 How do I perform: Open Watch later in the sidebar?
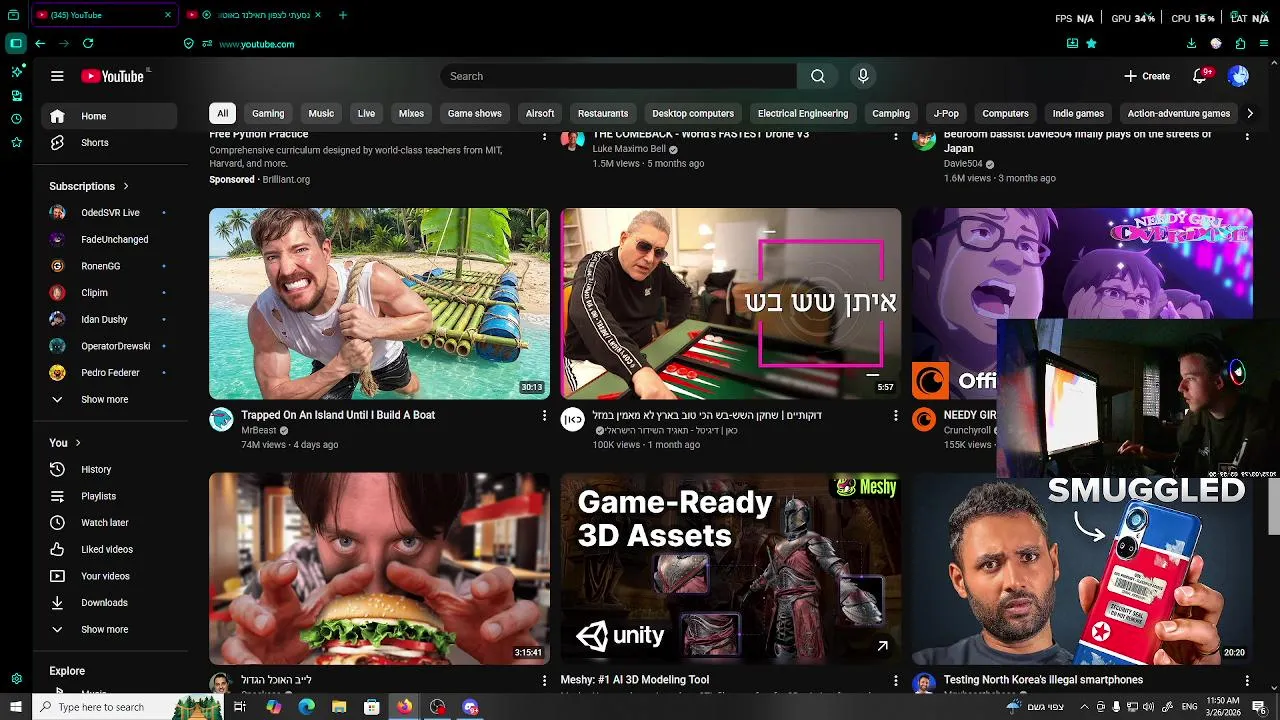pos(109,523)
